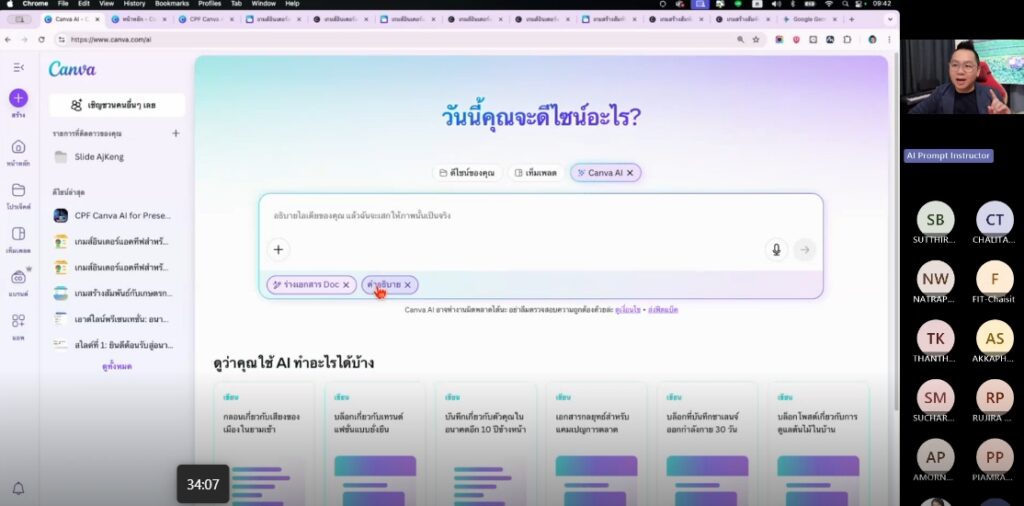1024x506 pixels.
Task: Open the Templates icon in left sidebar
Action: pyautogui.click(x=18, y=234)
